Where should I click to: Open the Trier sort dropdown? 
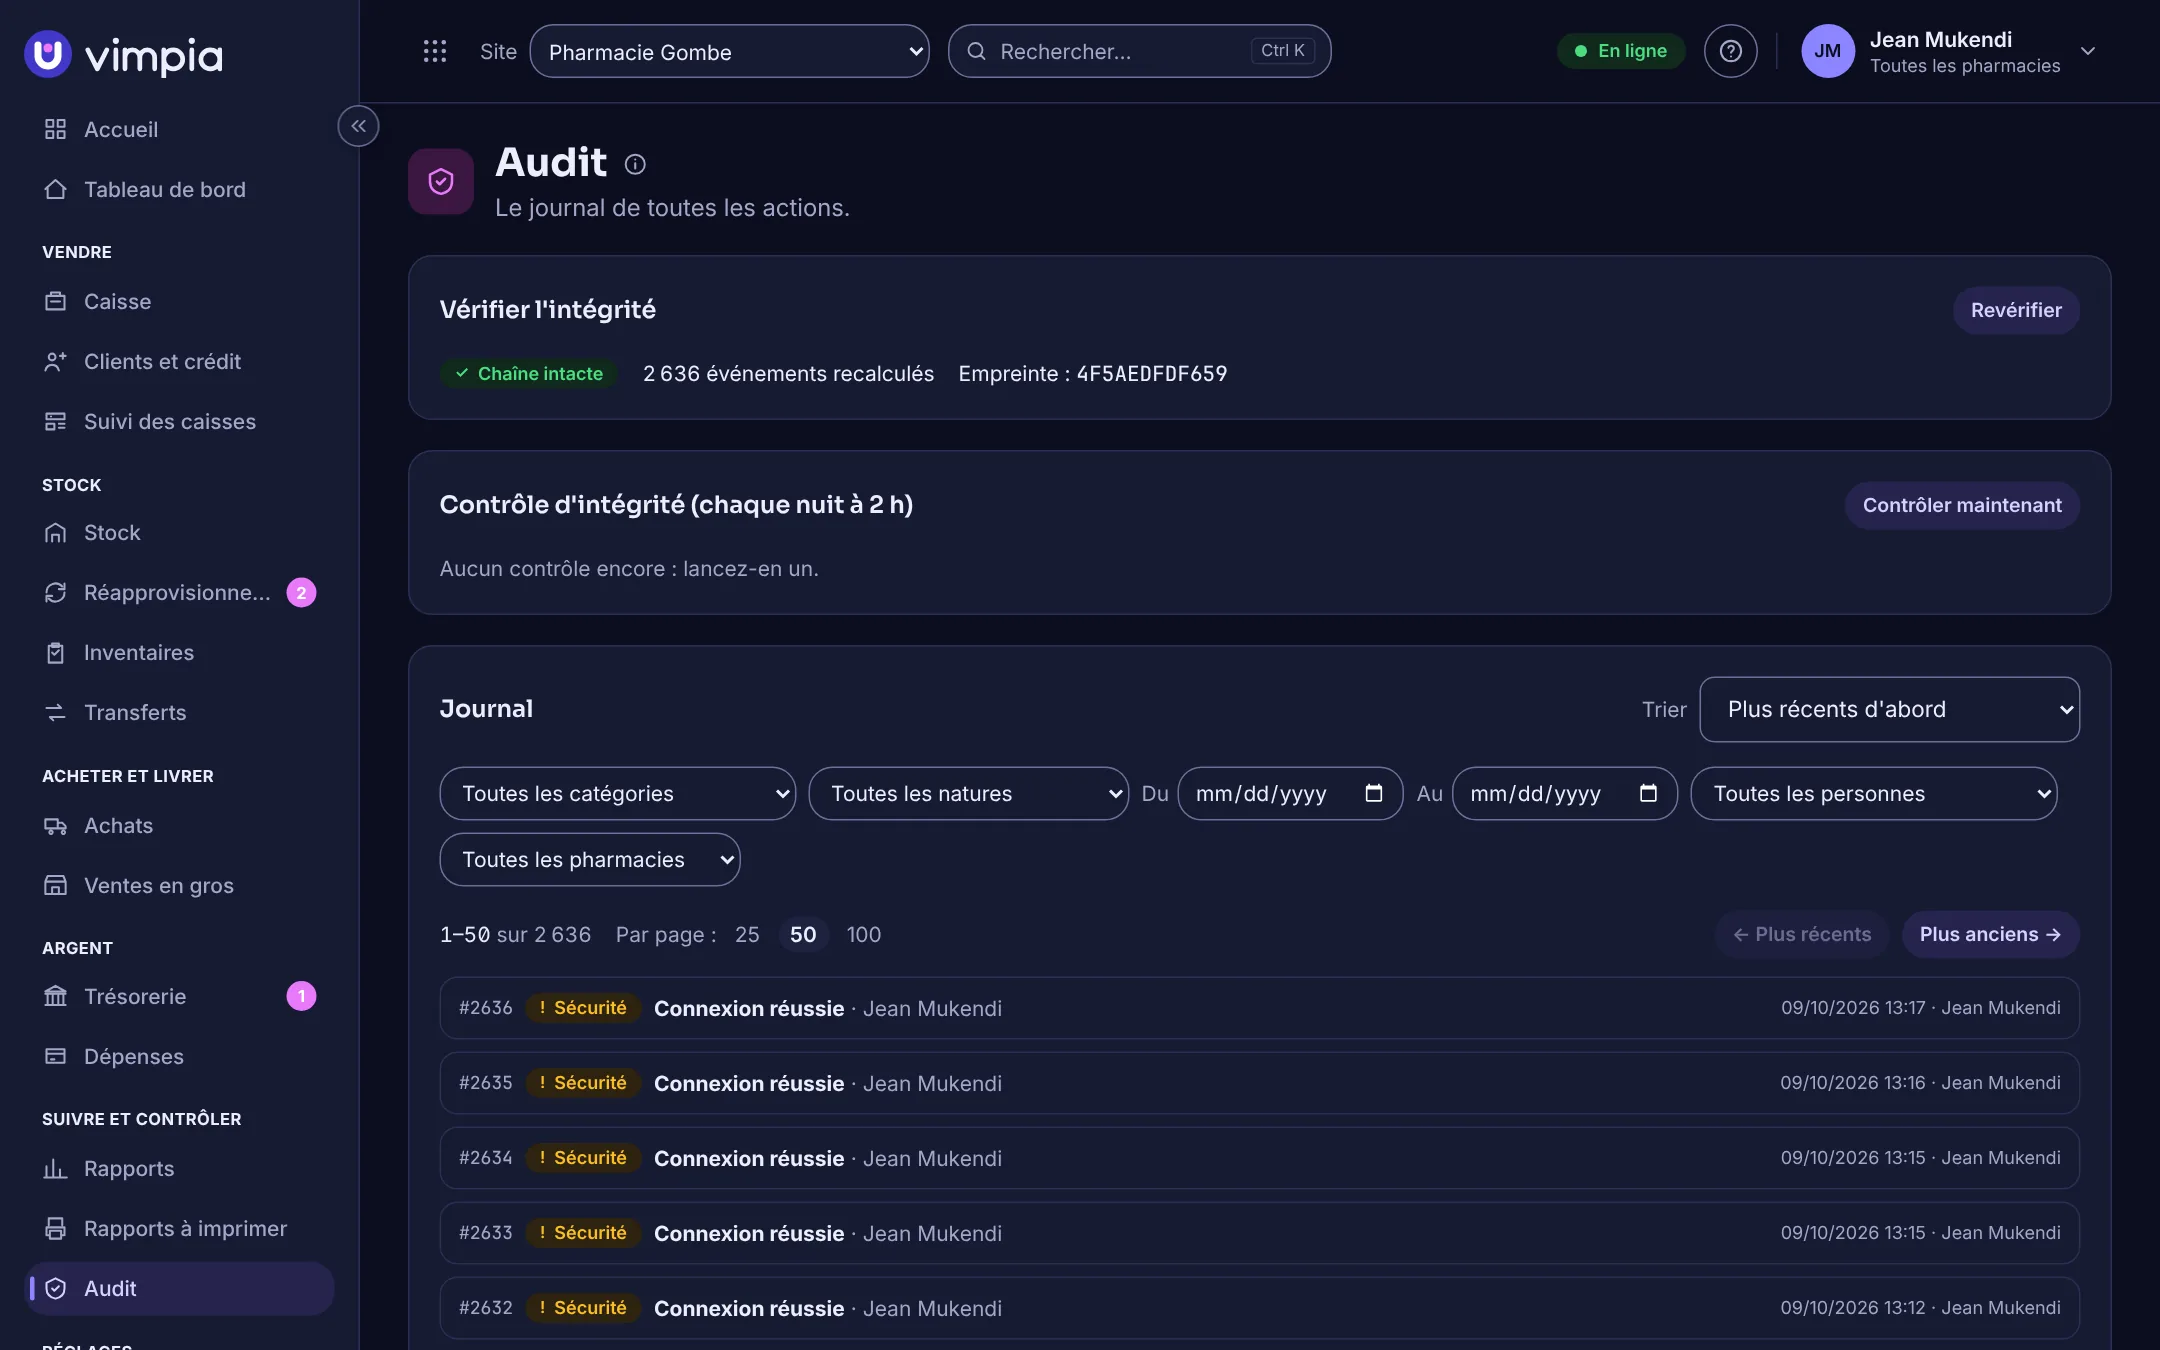(x=1889, y=709)
